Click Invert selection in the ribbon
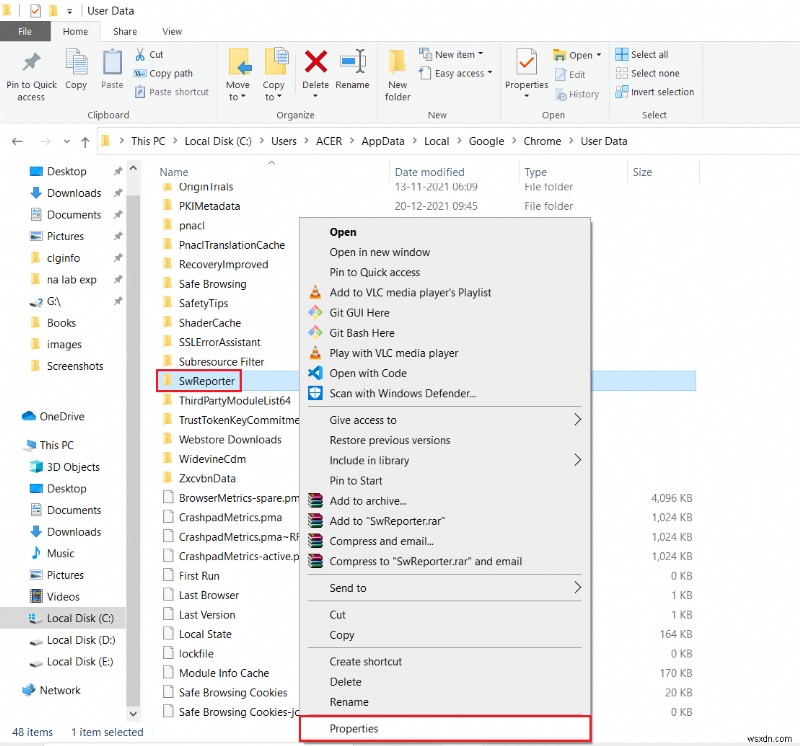The width and height of the screenshot is (800, 746). click(x=655, y=91)
